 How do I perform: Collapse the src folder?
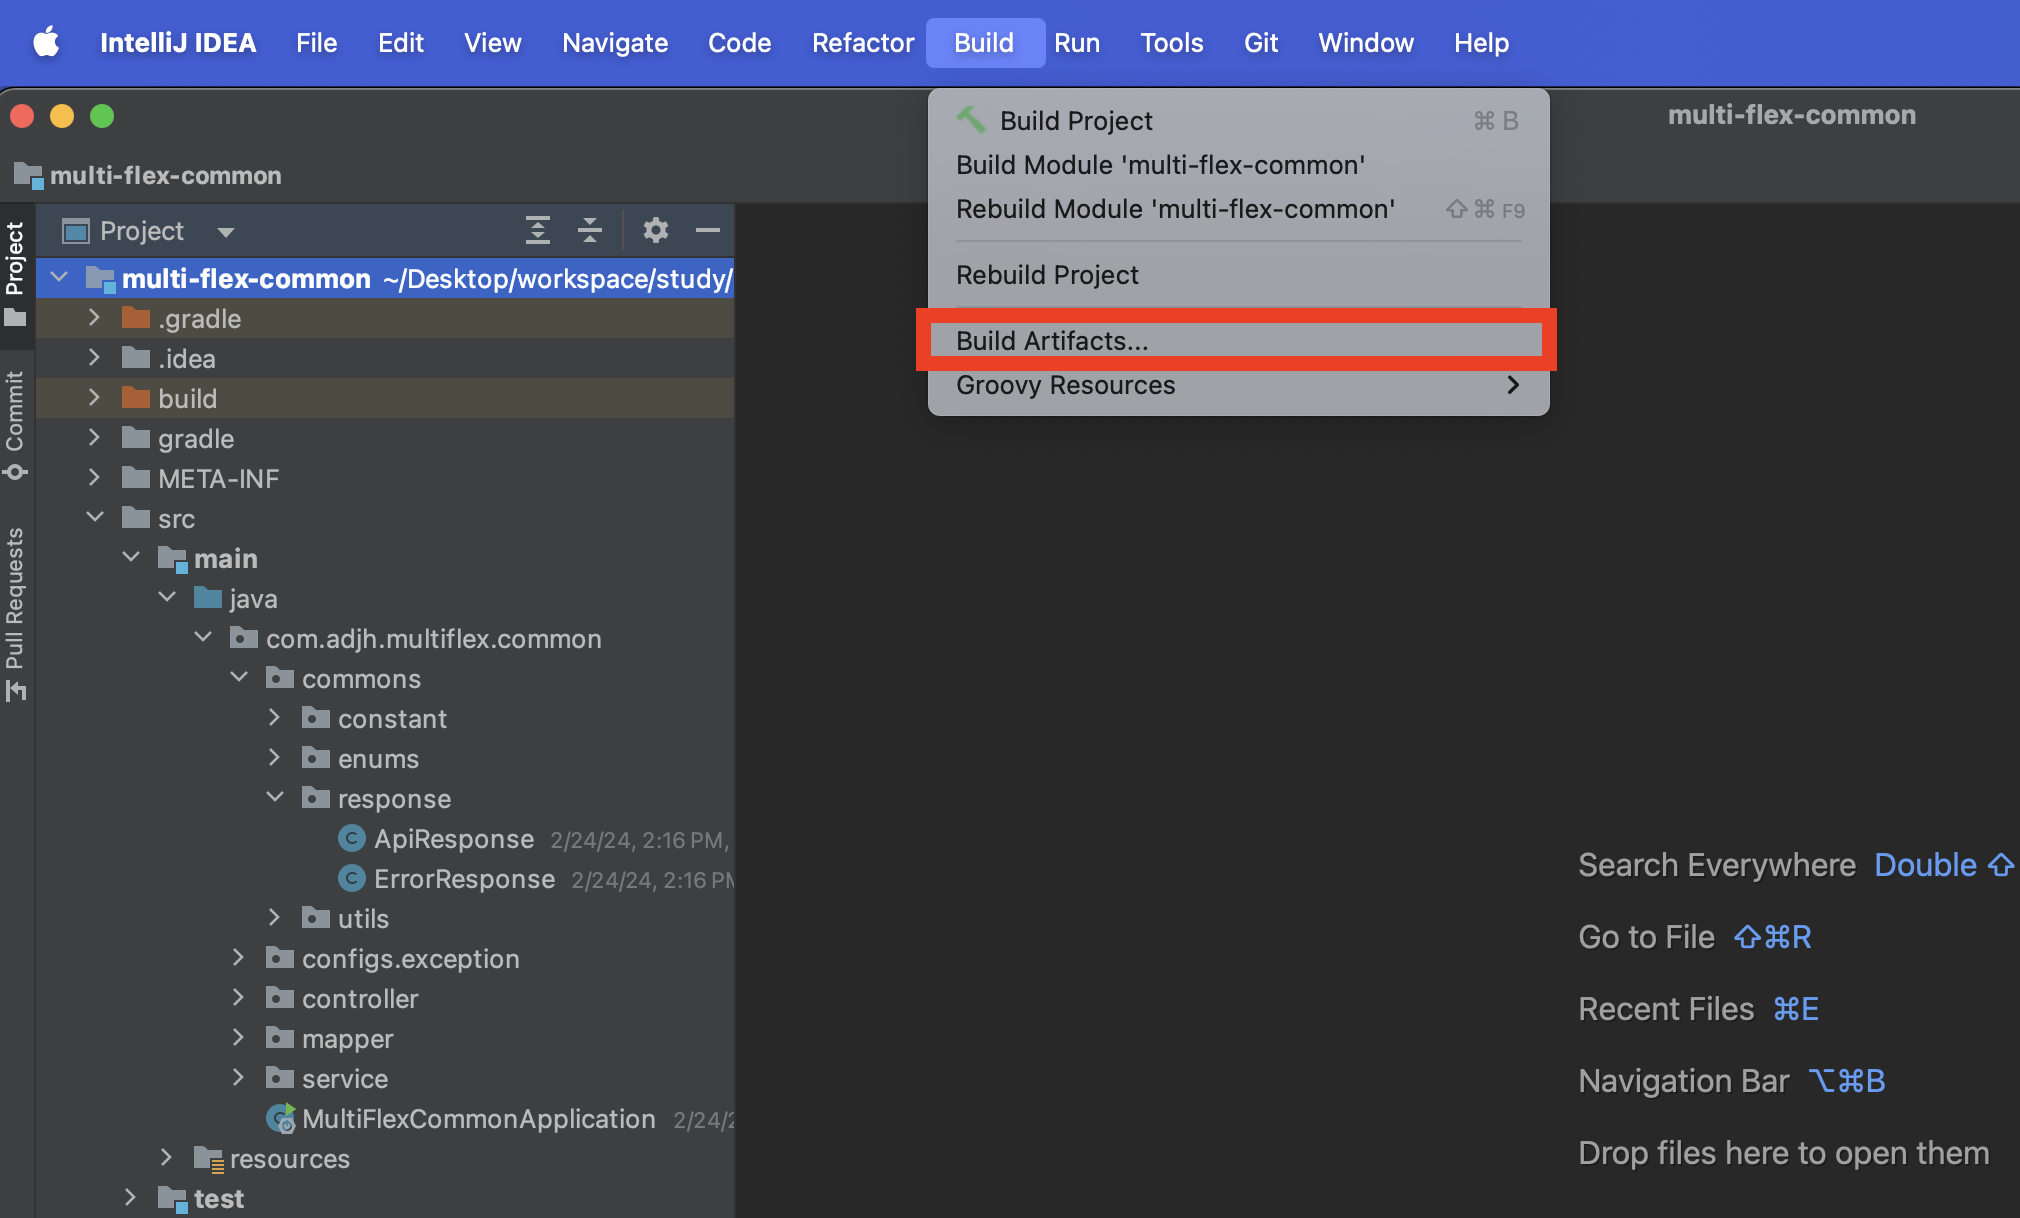(x=95, y=518)
